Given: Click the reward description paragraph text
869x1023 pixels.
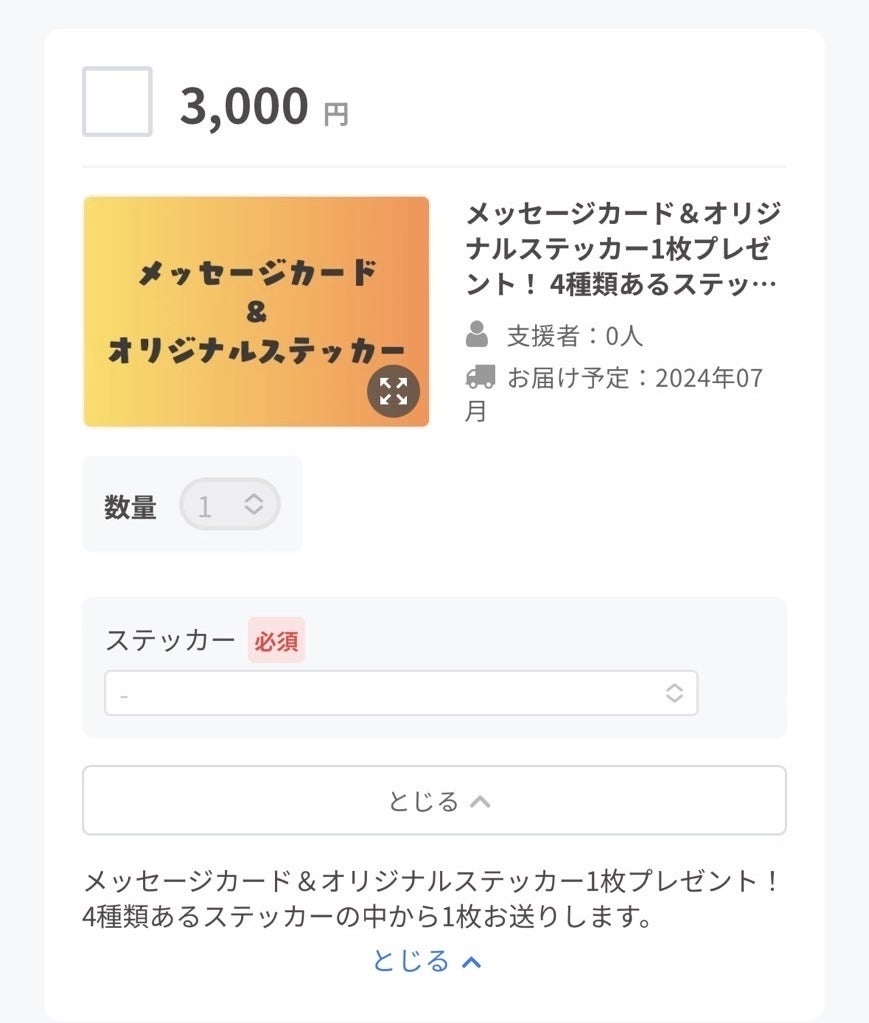Looking at the screenshot, I should 432,898.
